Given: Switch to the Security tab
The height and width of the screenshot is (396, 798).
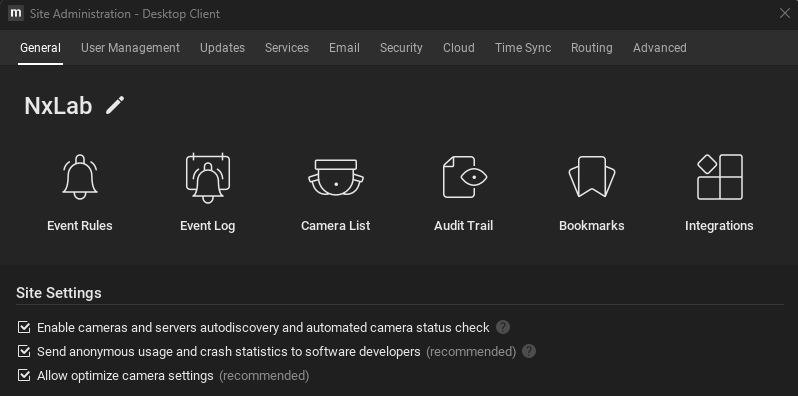Looking at the screenshot, I should pos(401,48).
